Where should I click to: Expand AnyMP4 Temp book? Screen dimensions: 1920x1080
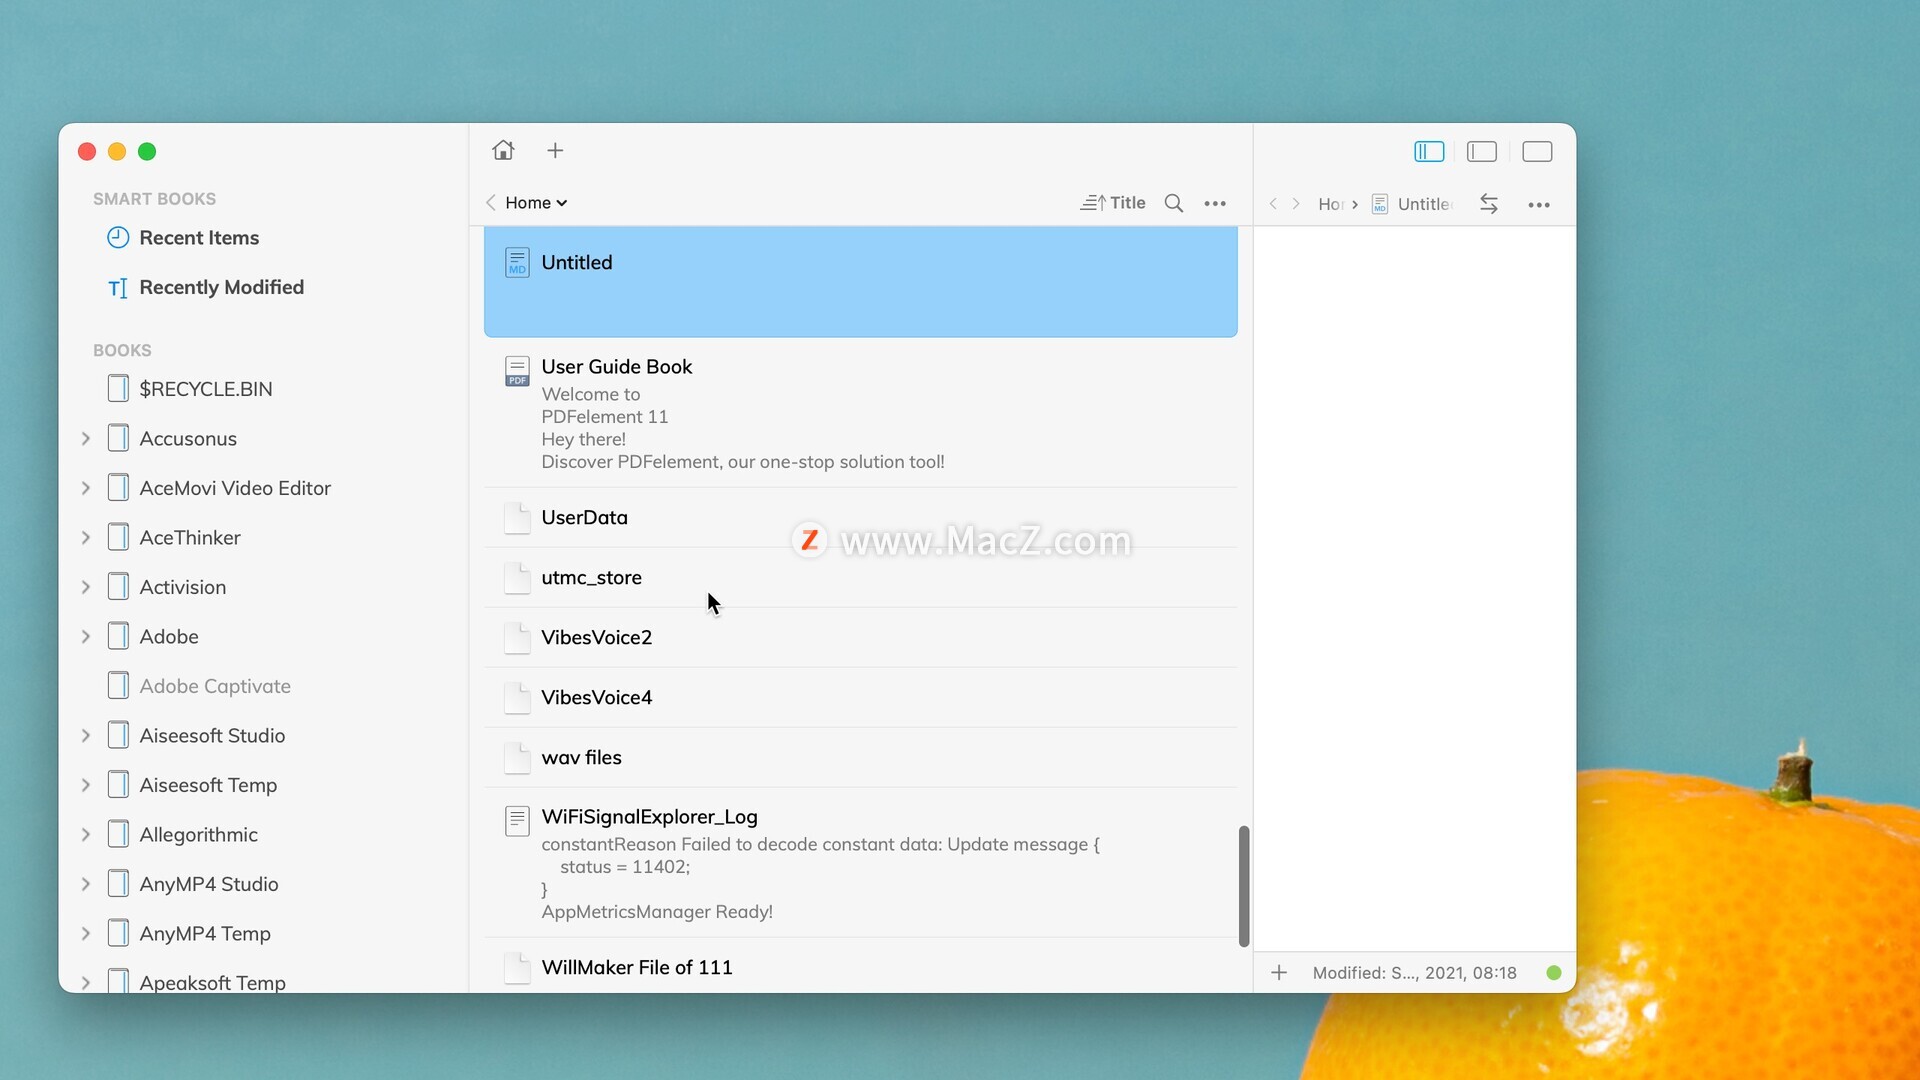click(x=86, y=933)
